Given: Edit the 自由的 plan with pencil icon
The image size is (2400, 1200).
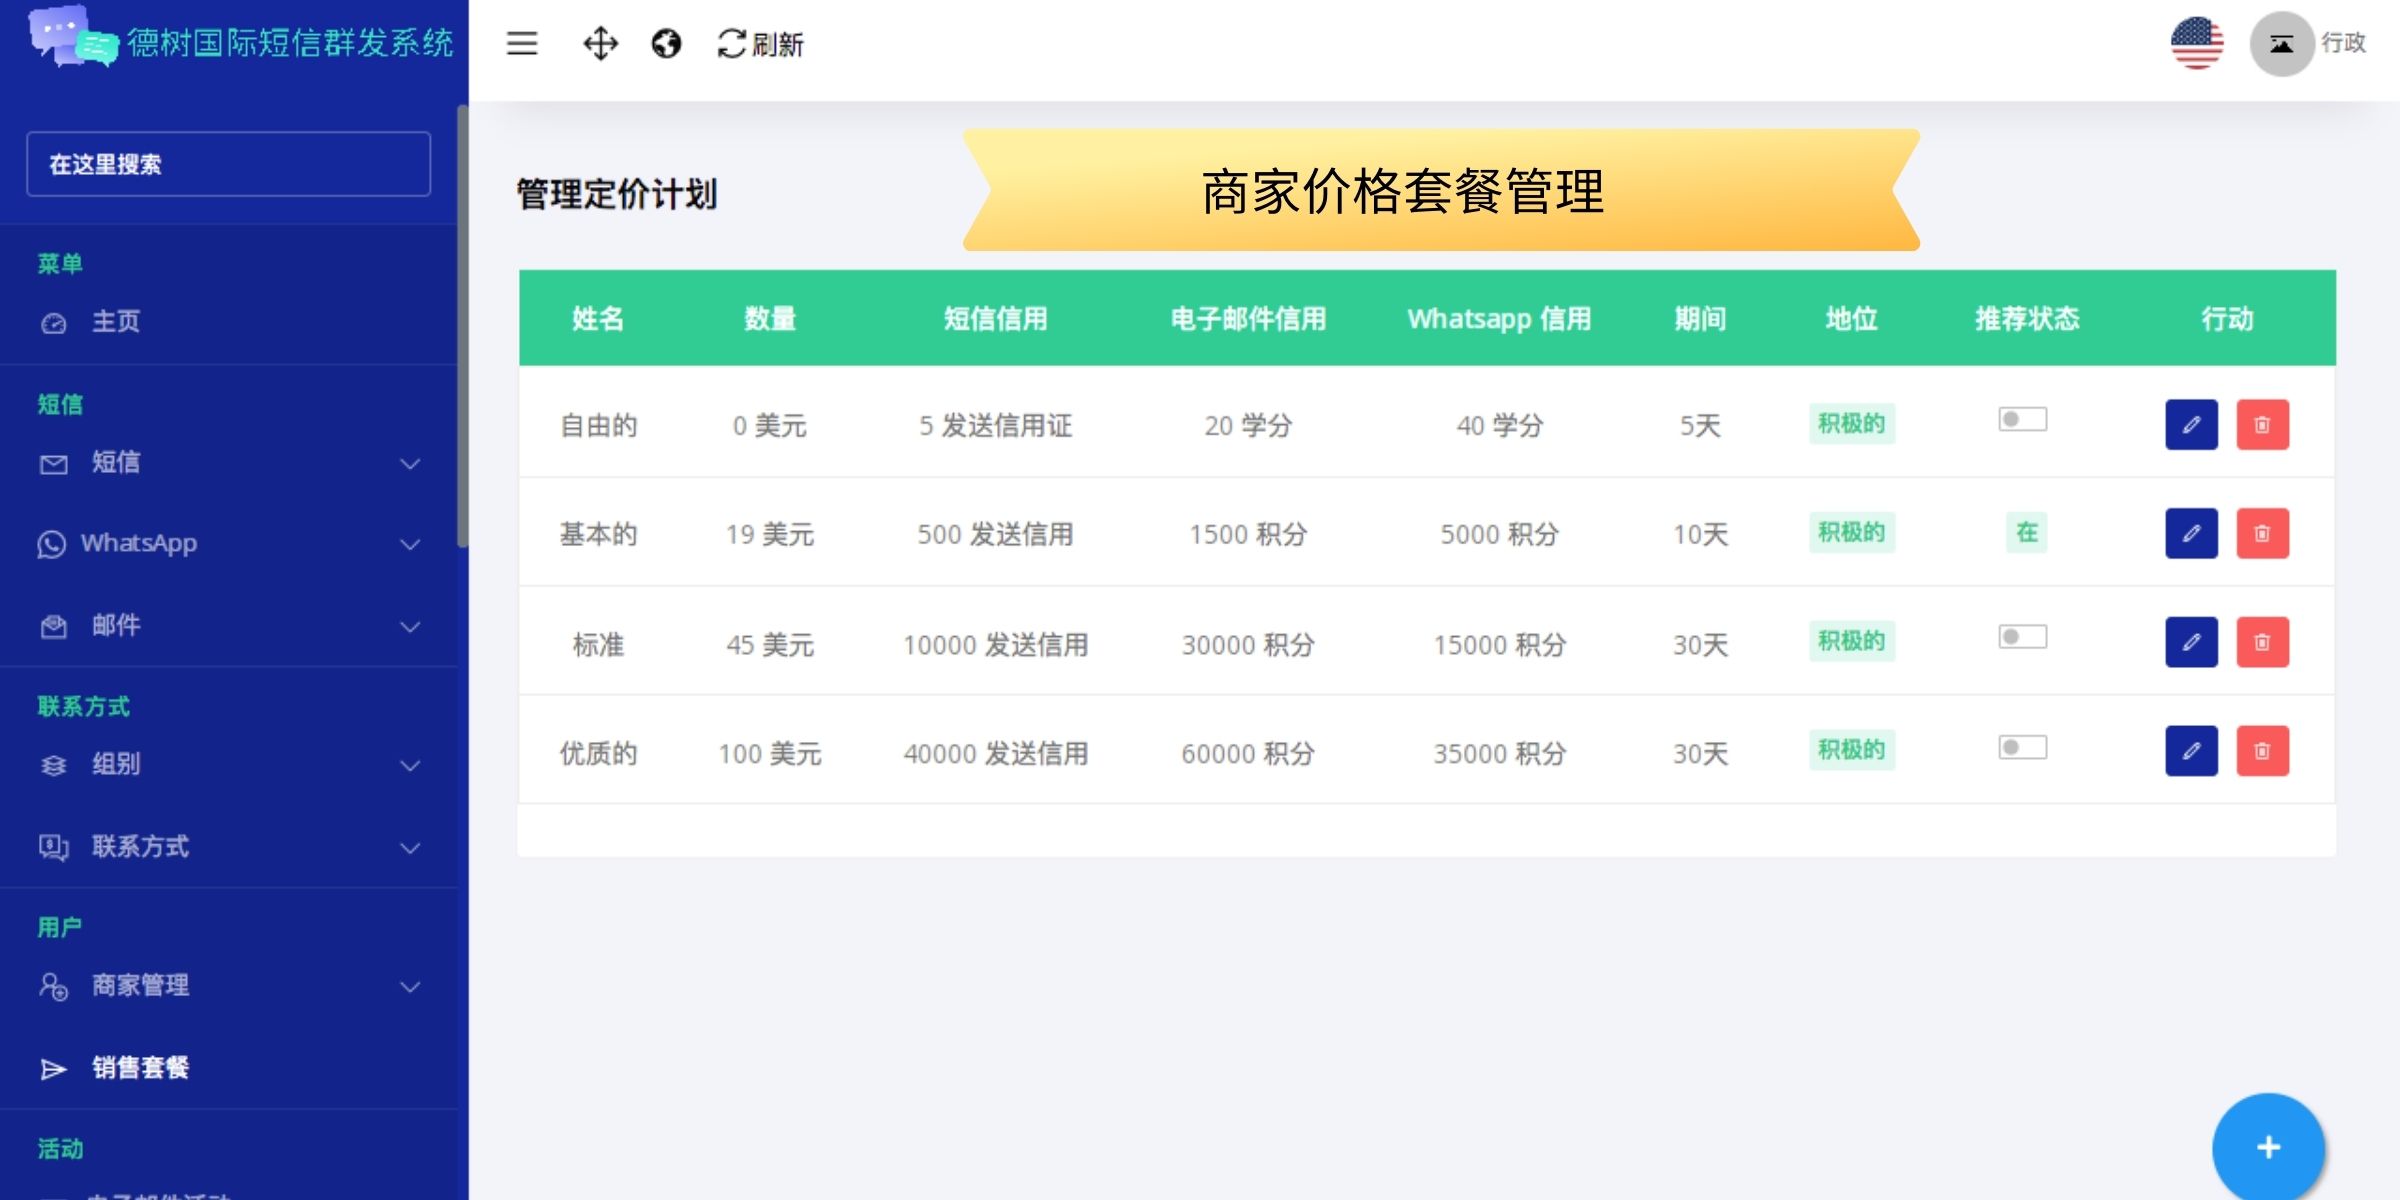Looking at the screenshot, I should pos(2191,425).
